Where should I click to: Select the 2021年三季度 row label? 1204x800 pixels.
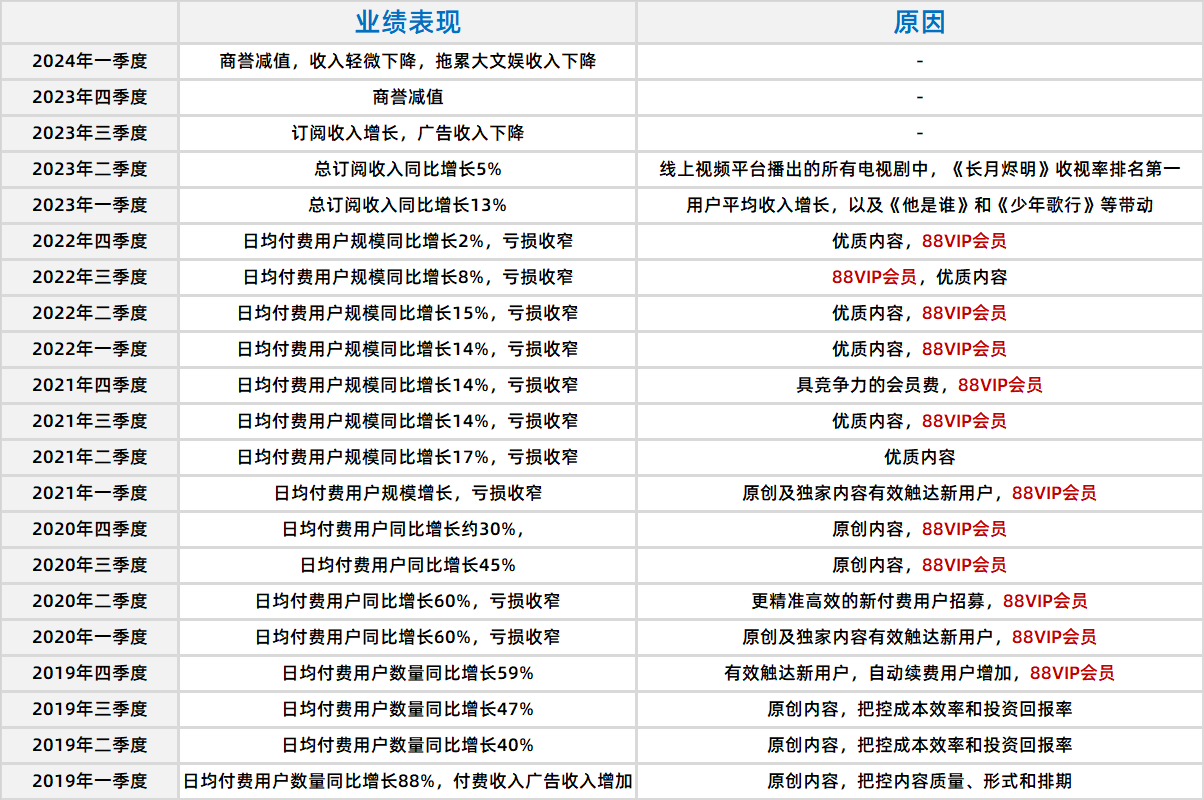pyautogui.click(x=90, y=421)
